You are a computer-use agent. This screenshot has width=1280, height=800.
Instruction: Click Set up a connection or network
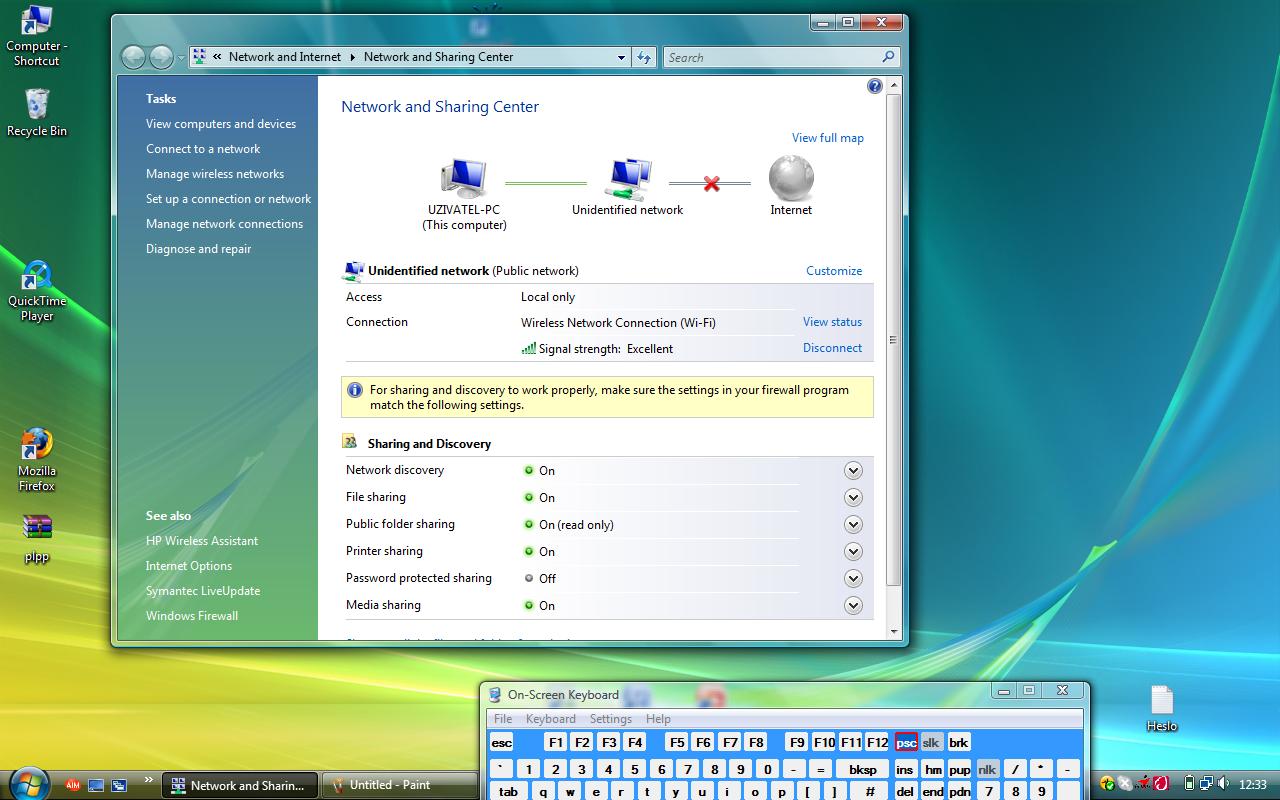[228, 199]
